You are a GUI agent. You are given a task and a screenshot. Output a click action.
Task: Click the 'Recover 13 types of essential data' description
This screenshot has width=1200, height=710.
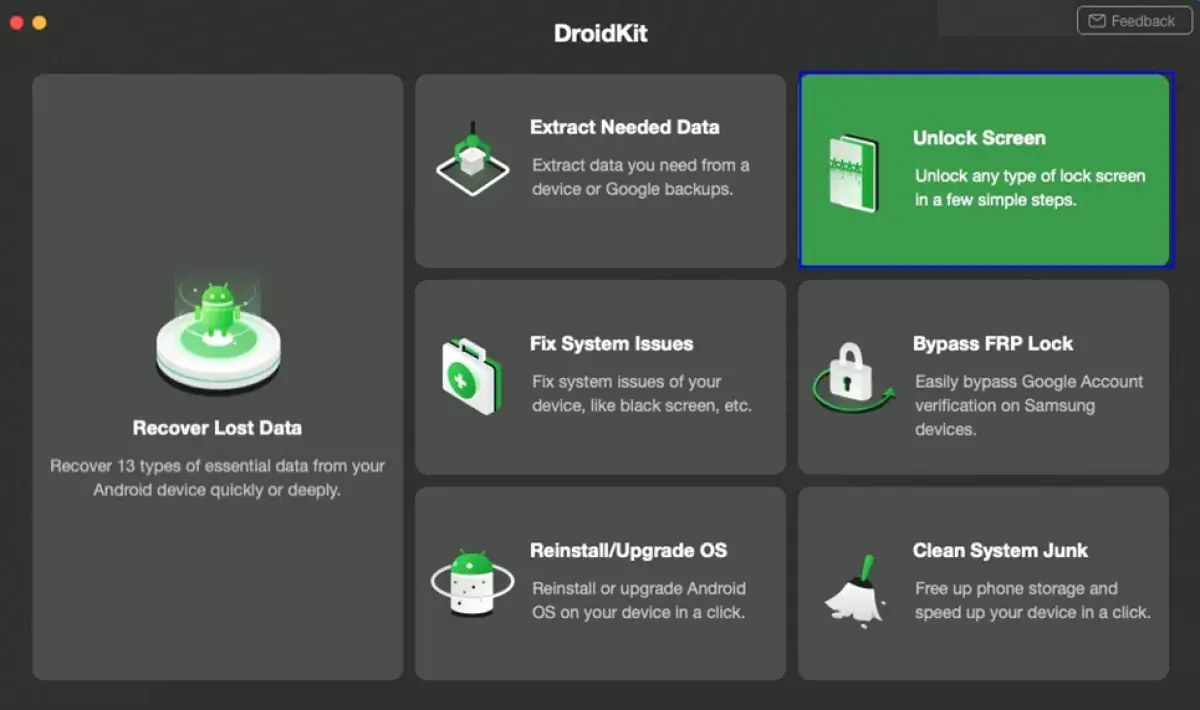tap(217, 478)
